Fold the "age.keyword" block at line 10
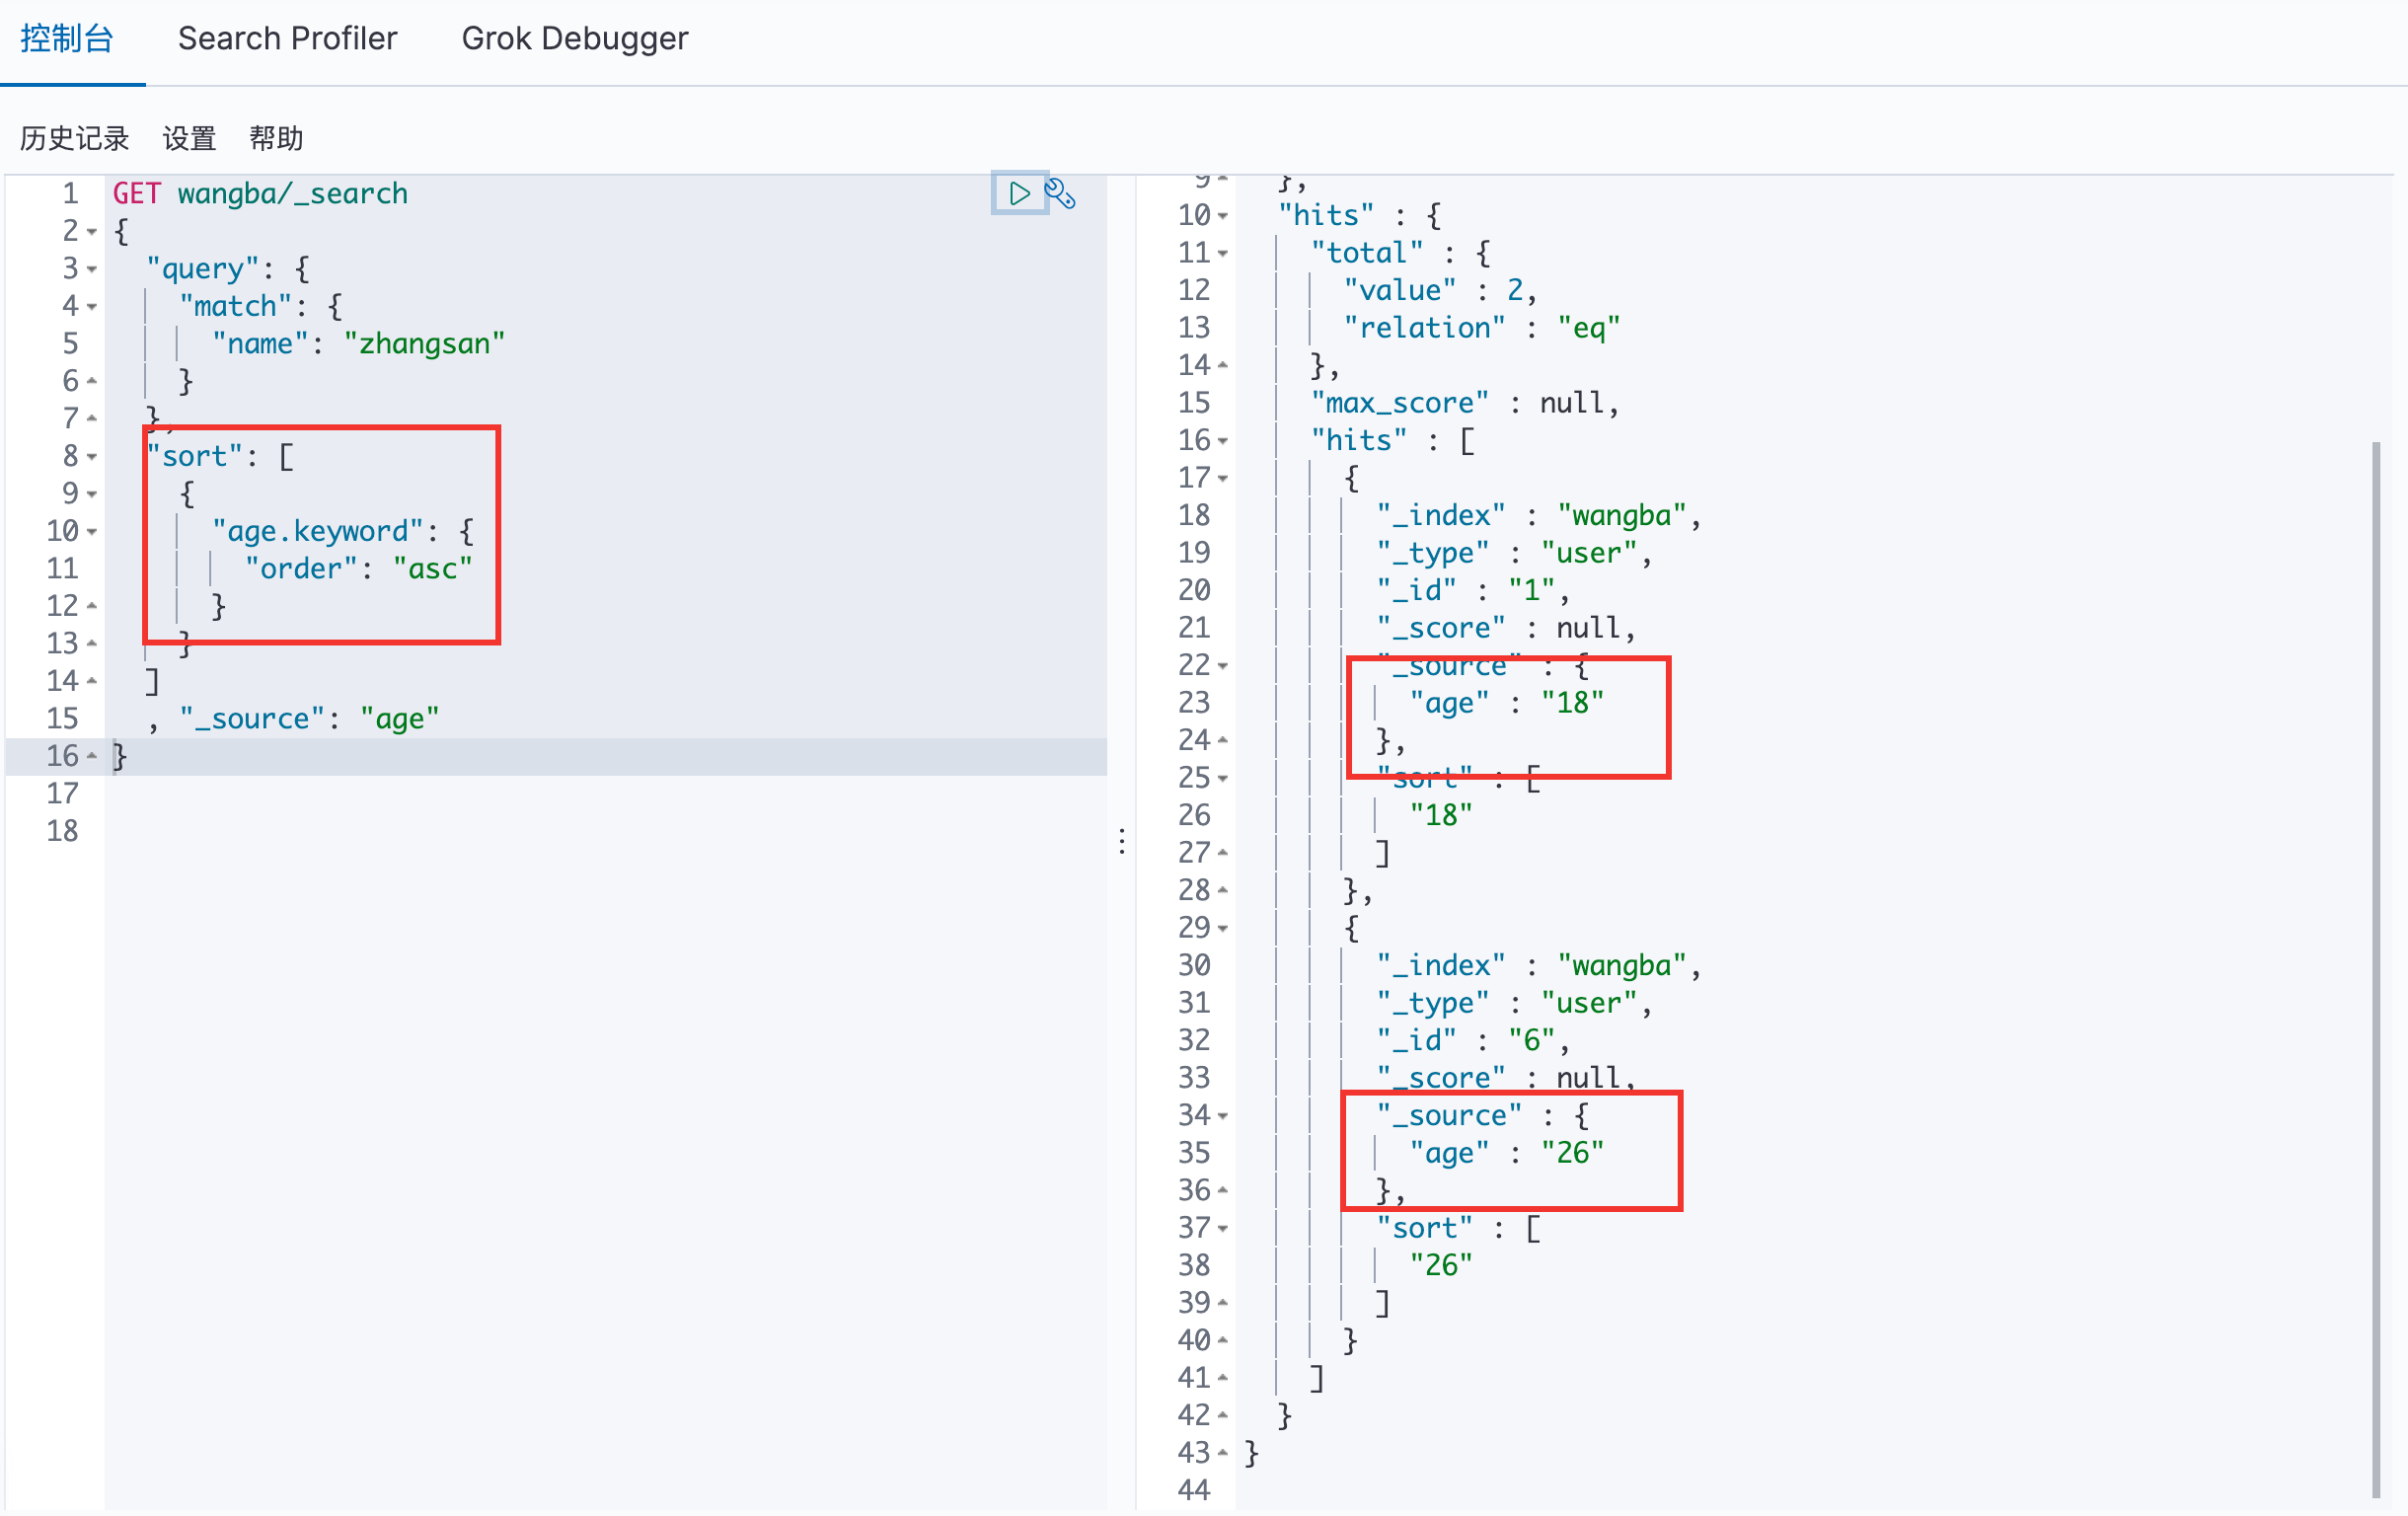The height and width of the screenshot is (1516, 2408). point(92,532)
